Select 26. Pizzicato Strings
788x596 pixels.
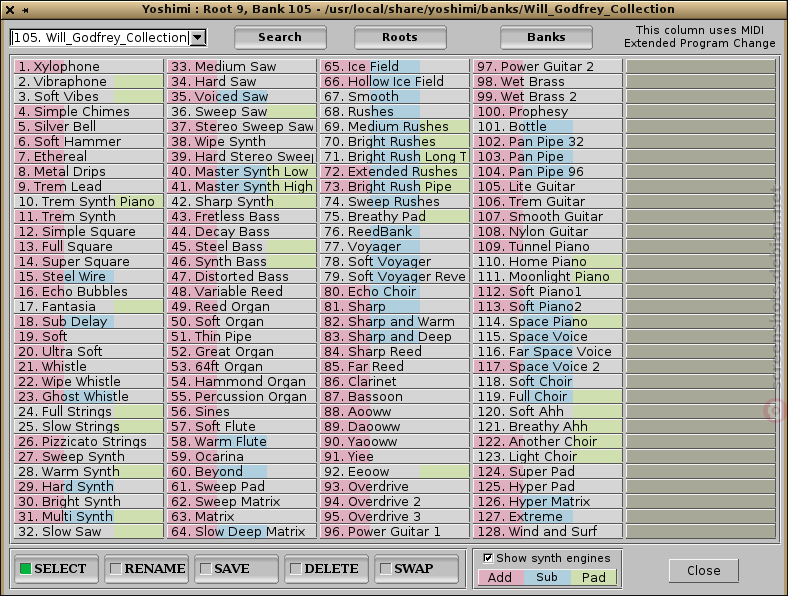pyautogui.click(x=89, y=442)
